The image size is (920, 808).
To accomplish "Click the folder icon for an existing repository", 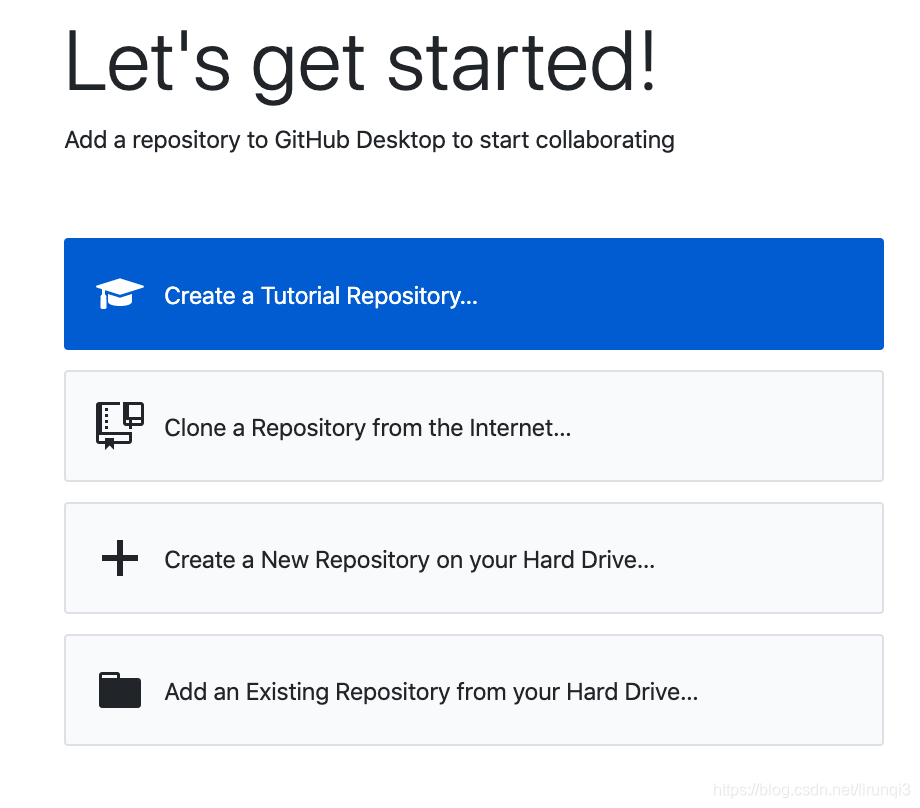I will 120,690.
